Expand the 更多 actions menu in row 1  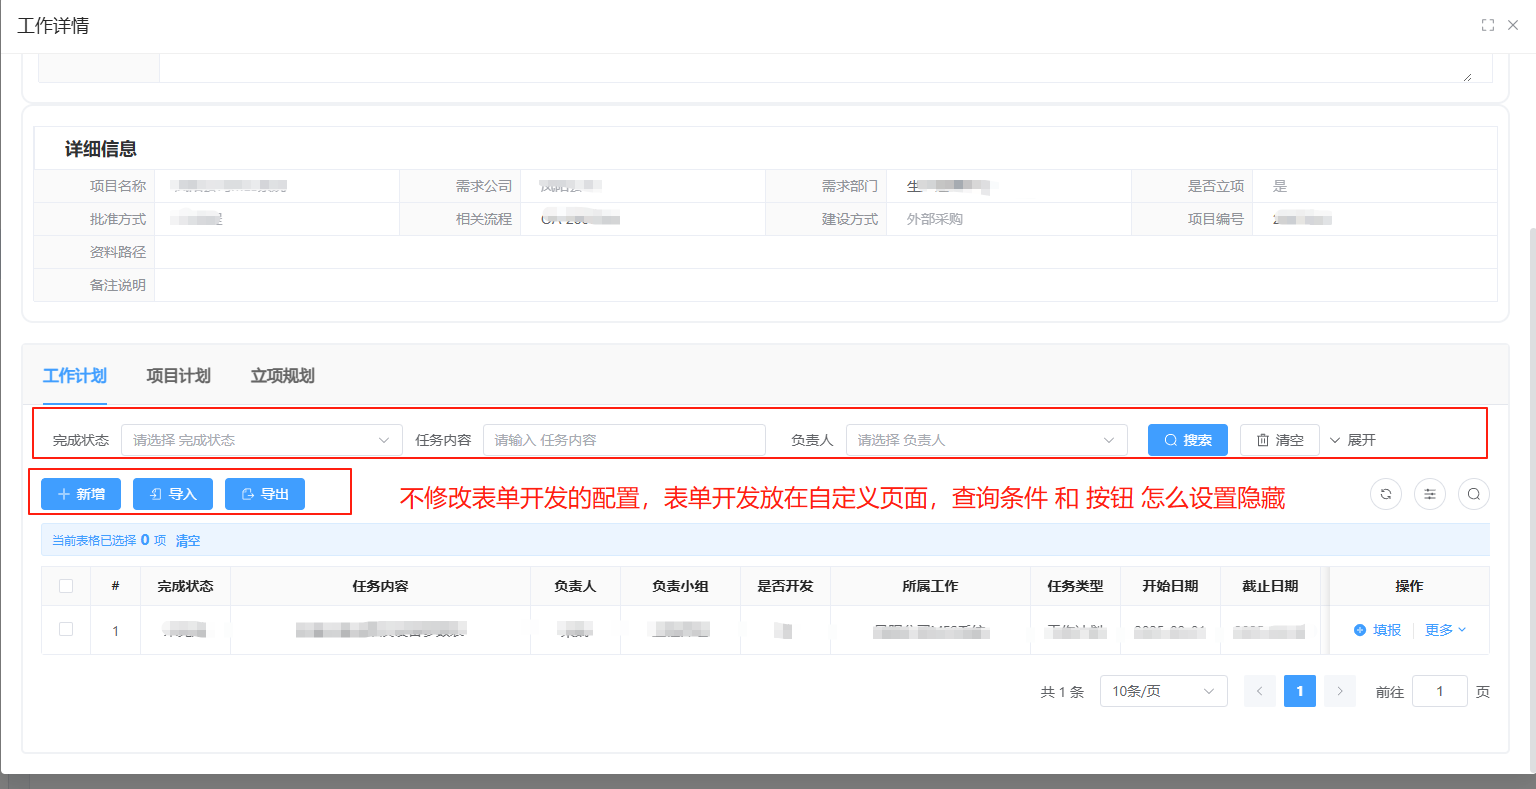(1445, 630)
